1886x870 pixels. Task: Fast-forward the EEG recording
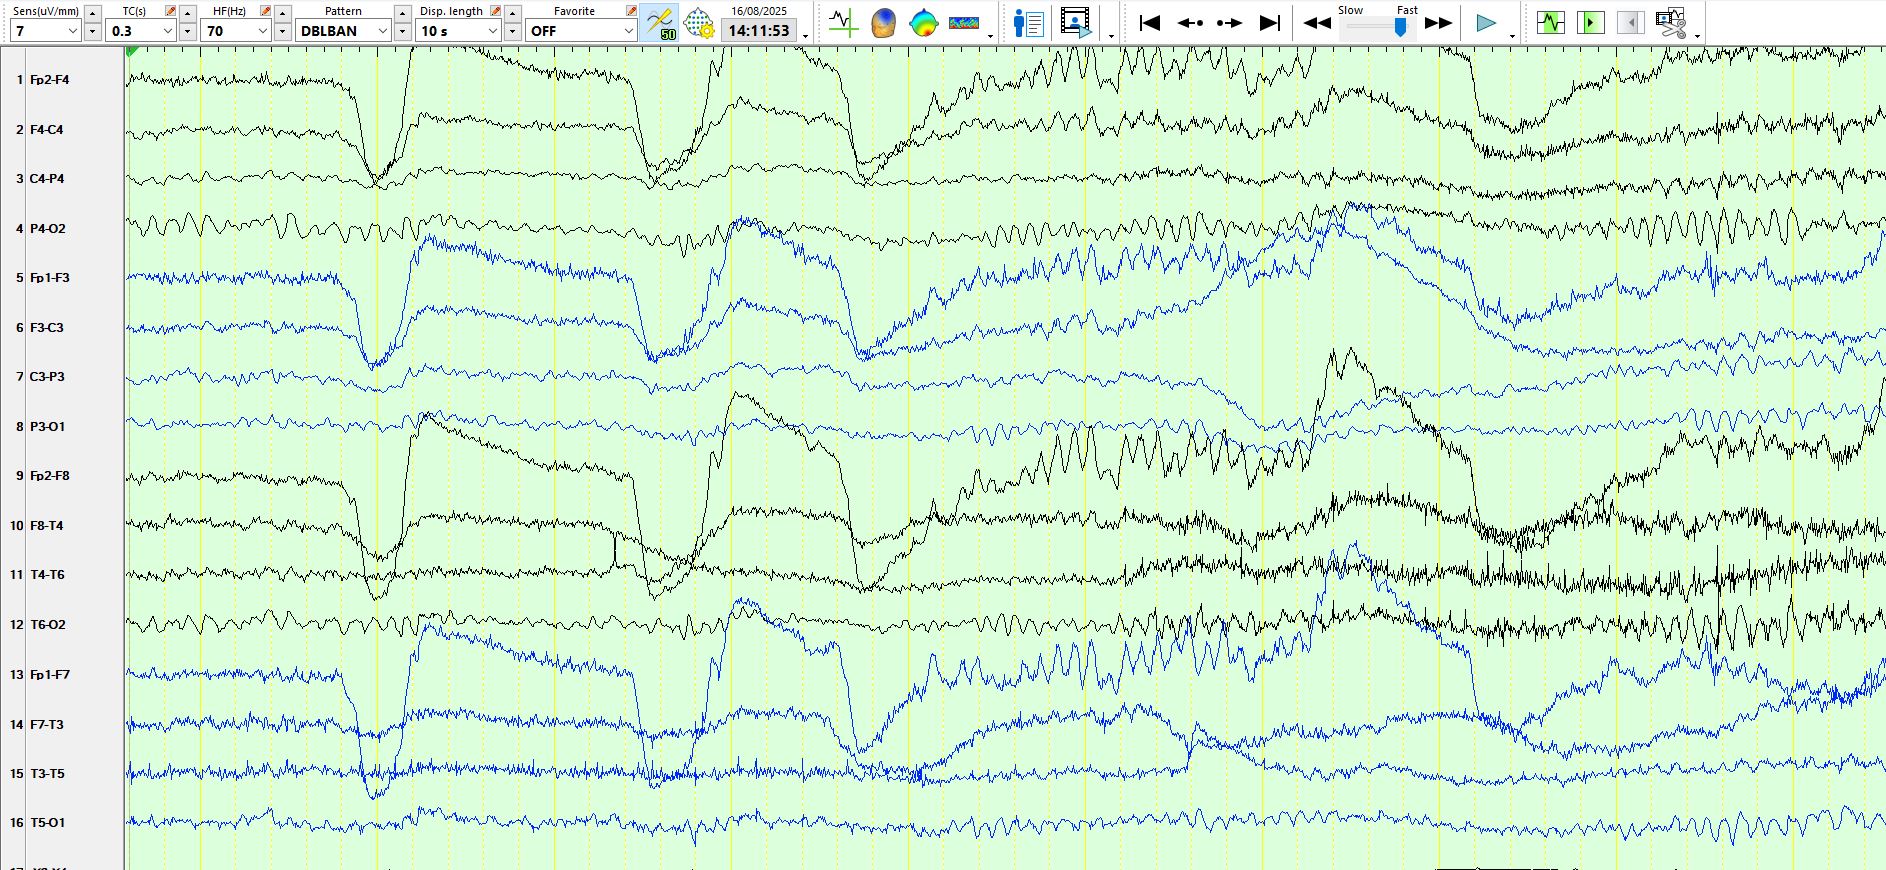(1438, 22)
